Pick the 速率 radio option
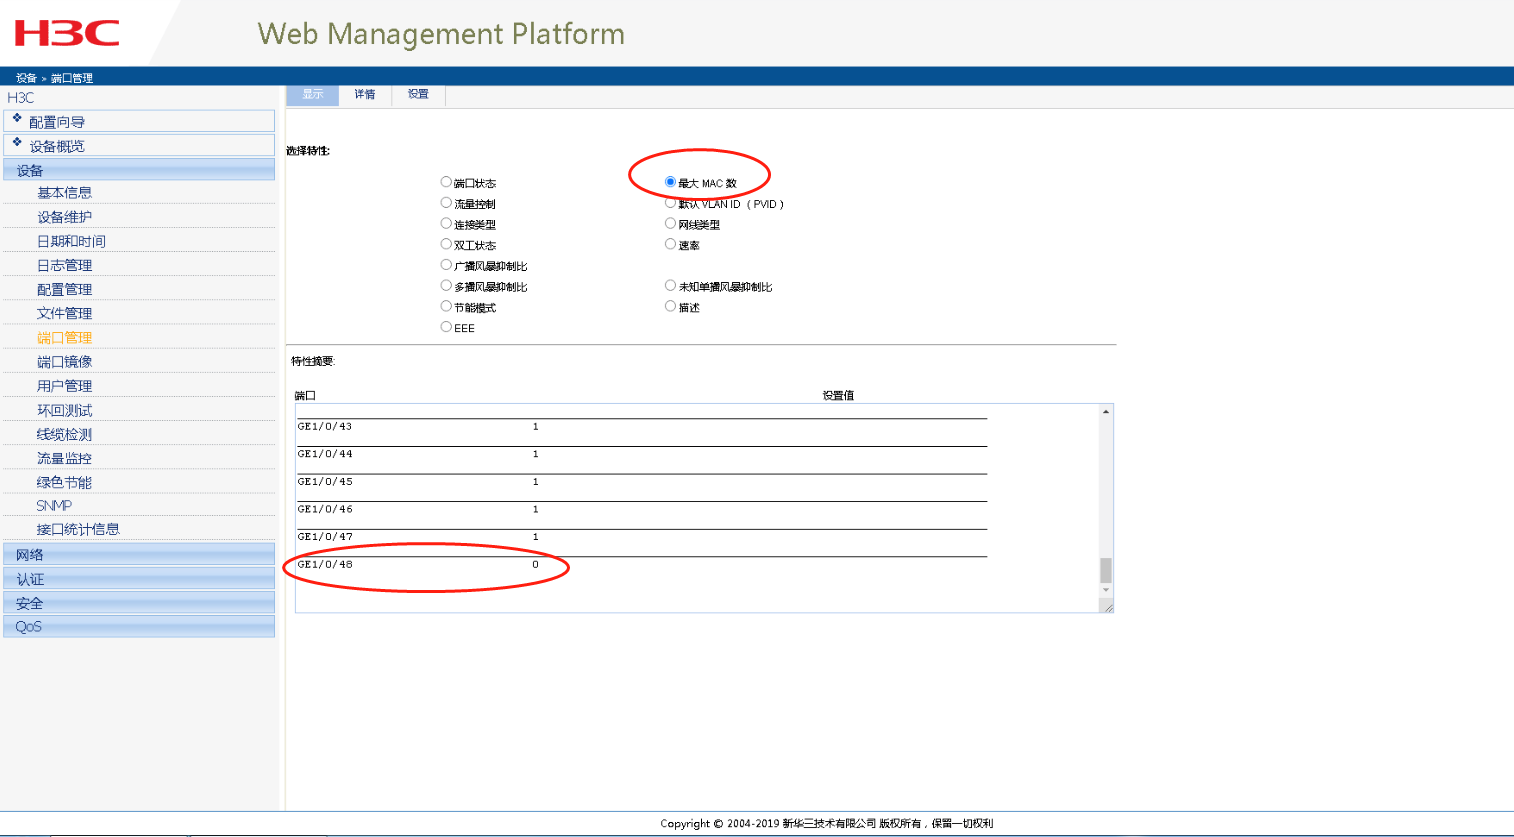1514x837 pixels. point(670,244)
